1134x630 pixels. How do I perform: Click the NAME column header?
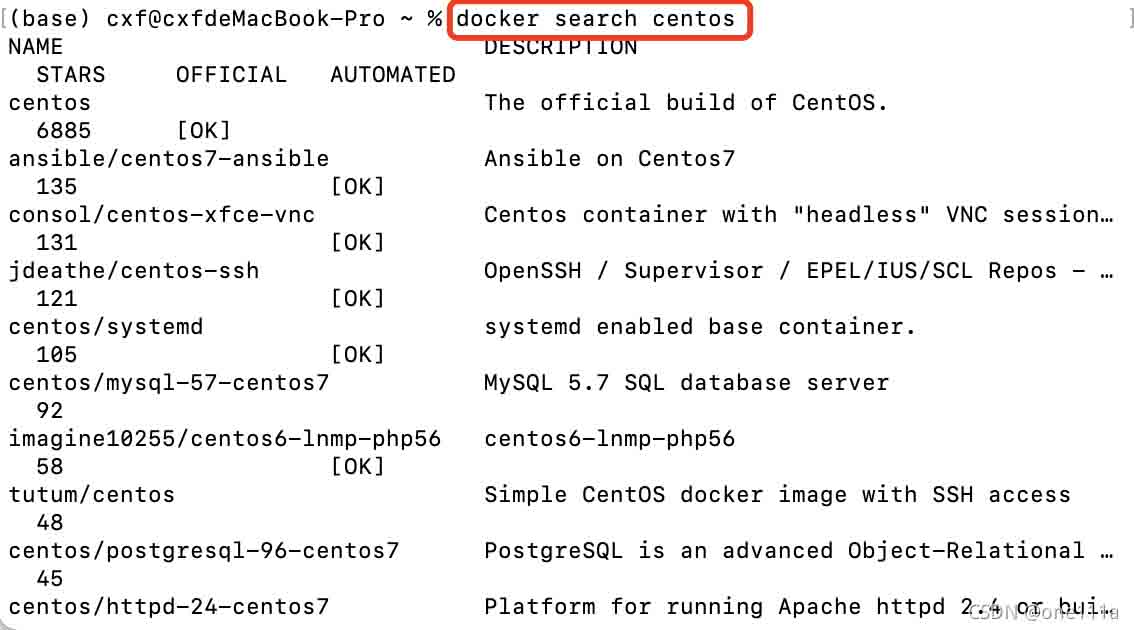(35, 47)
